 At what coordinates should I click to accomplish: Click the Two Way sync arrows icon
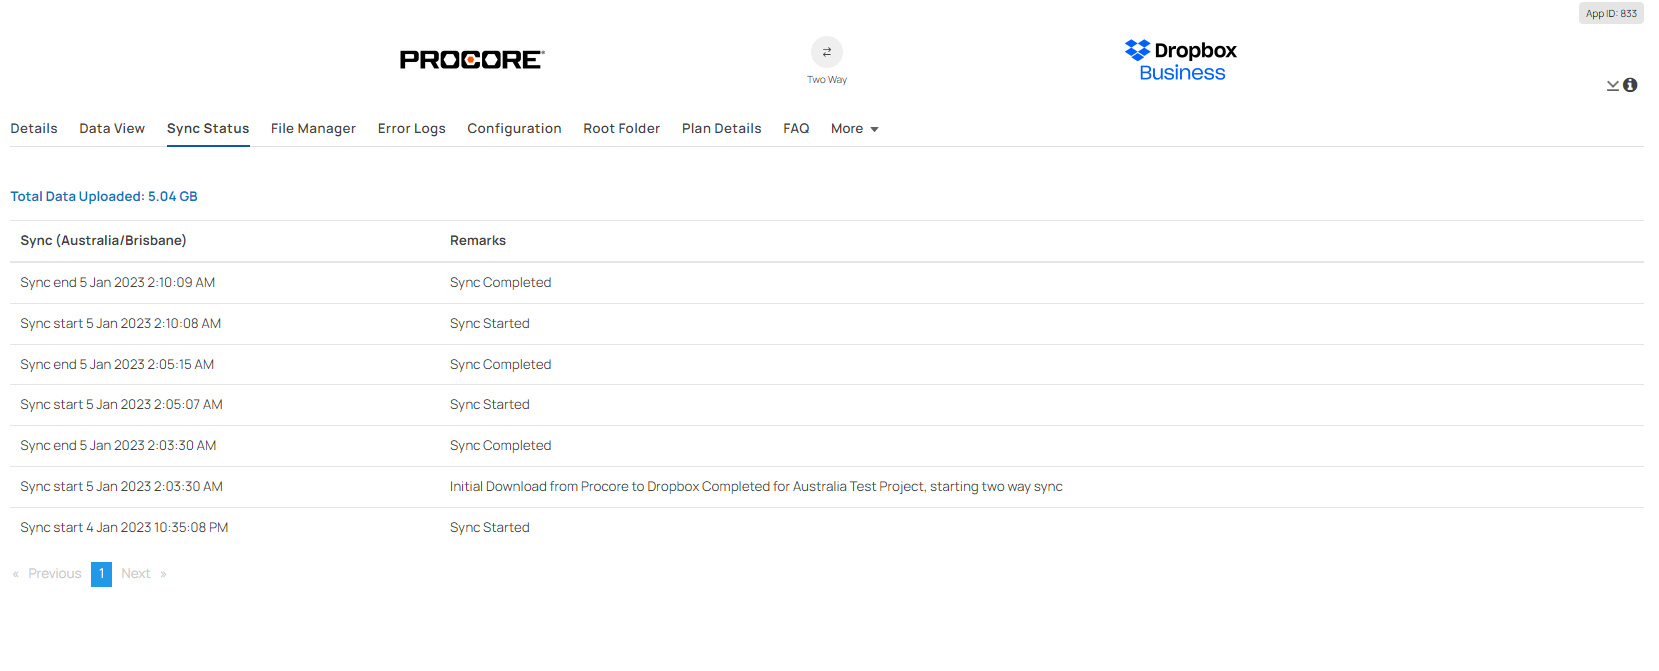point(827,52)
